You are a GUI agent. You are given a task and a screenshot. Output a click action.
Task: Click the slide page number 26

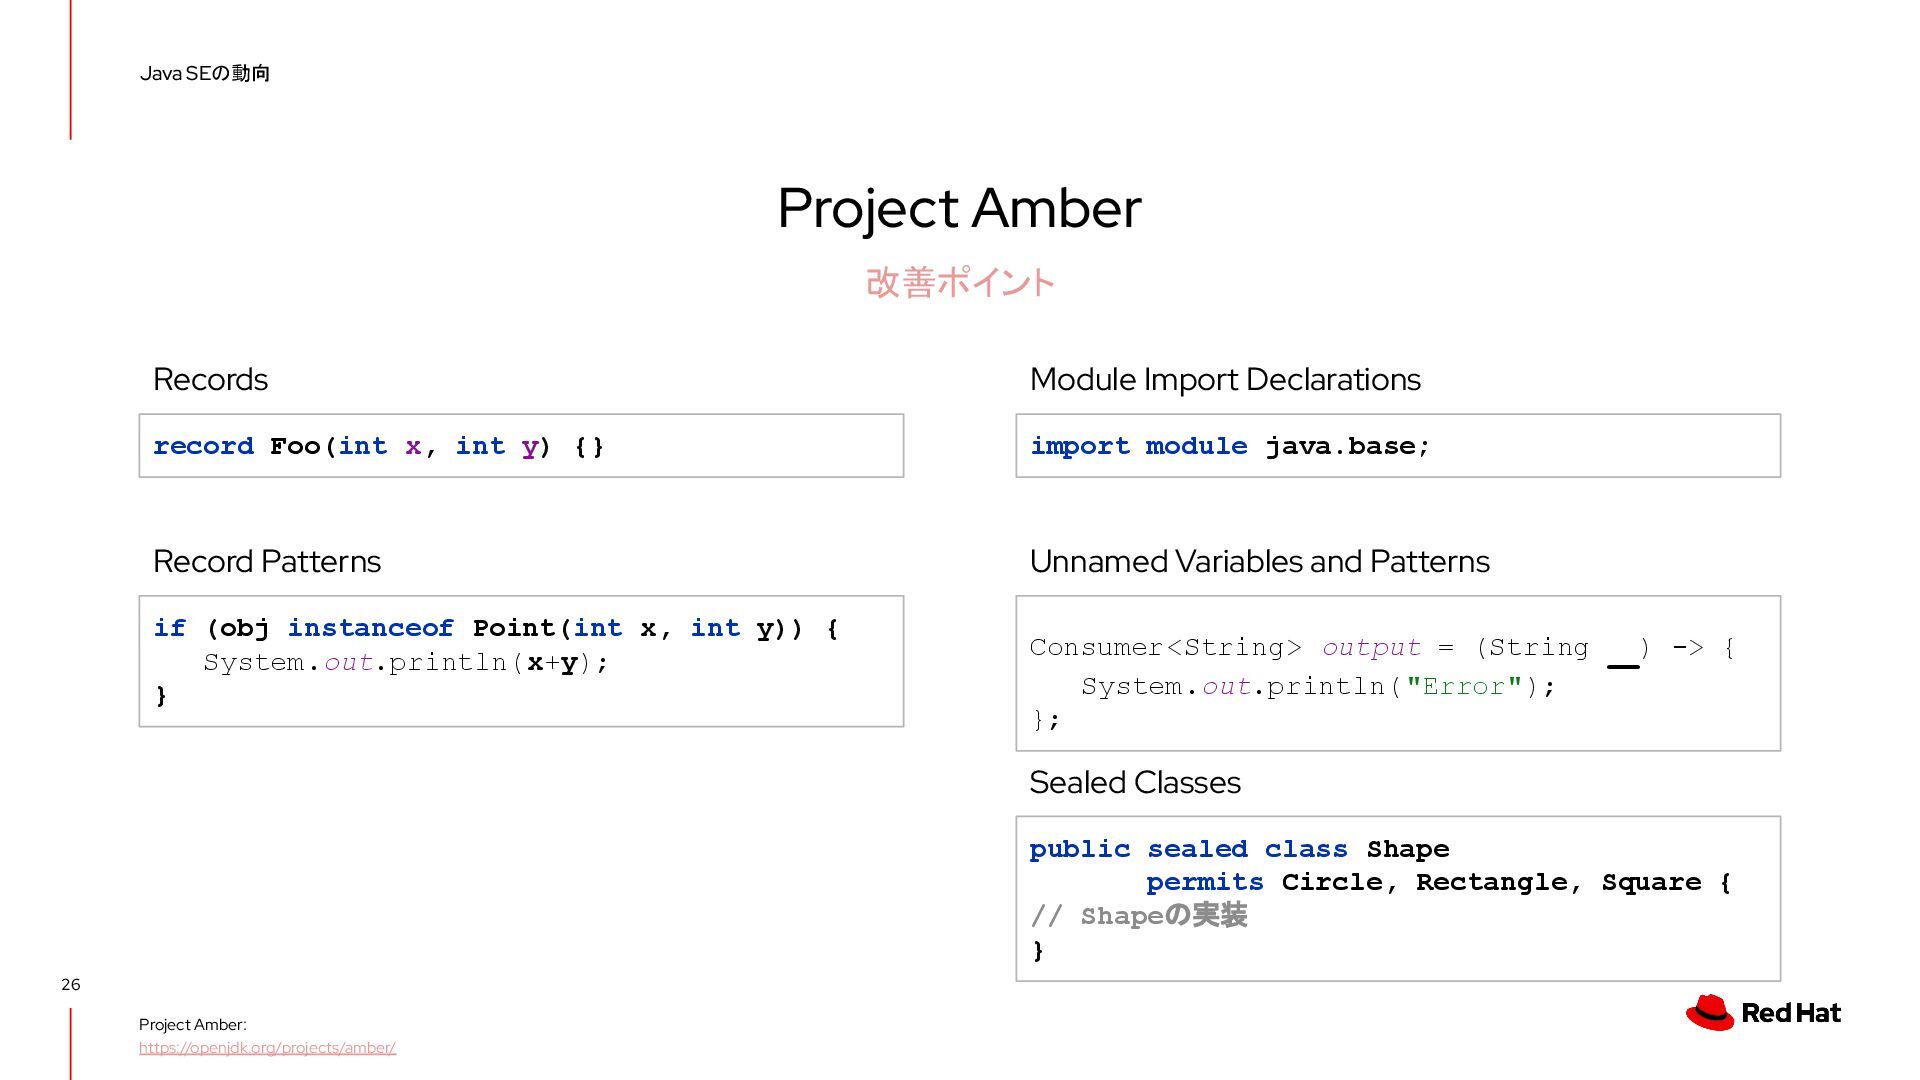pos(71,985)
